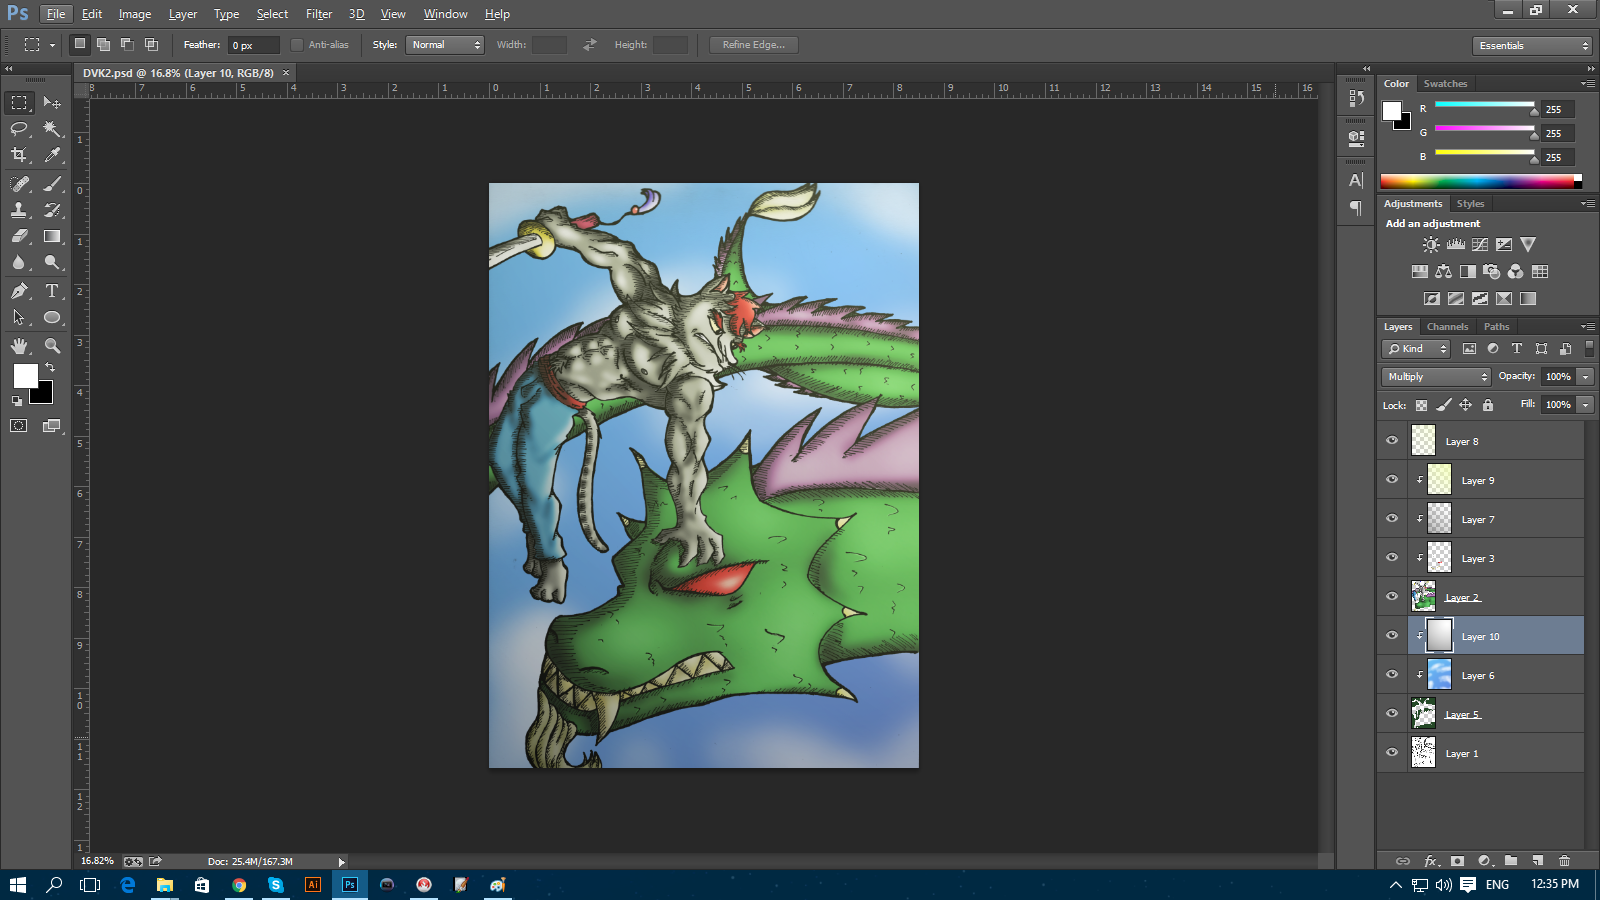Select the Hand tool
The image size is (1600, 900).
pos(19,346)
